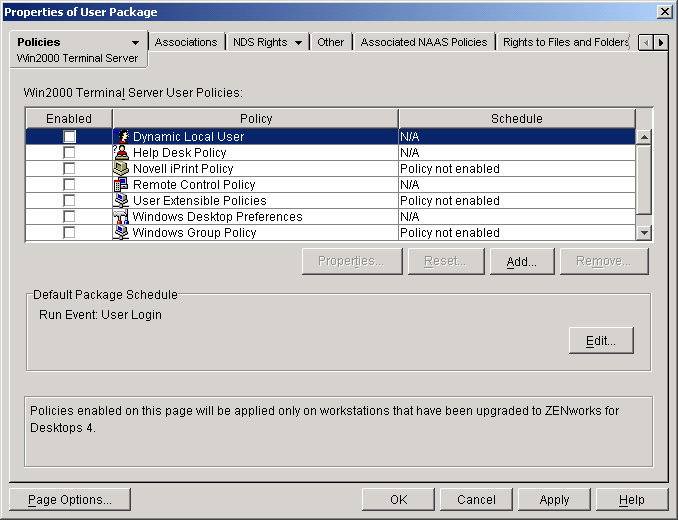Click the tab strip right scroll arrow

661,42
